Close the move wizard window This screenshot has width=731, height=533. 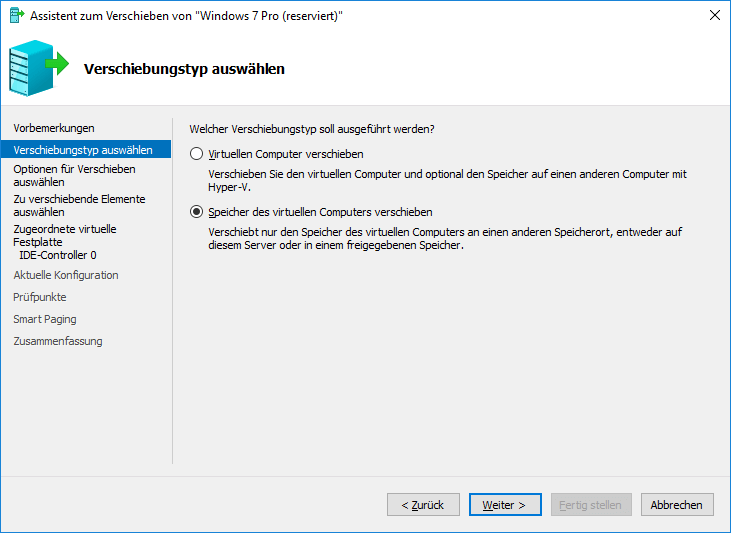[715, 15]
